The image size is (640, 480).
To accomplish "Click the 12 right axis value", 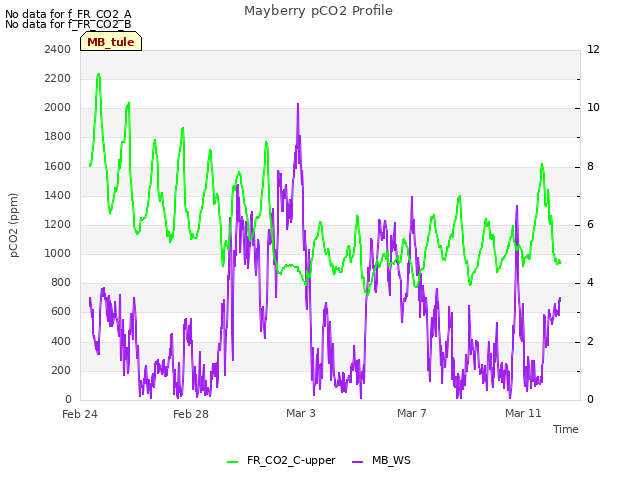I will (593, 49).
